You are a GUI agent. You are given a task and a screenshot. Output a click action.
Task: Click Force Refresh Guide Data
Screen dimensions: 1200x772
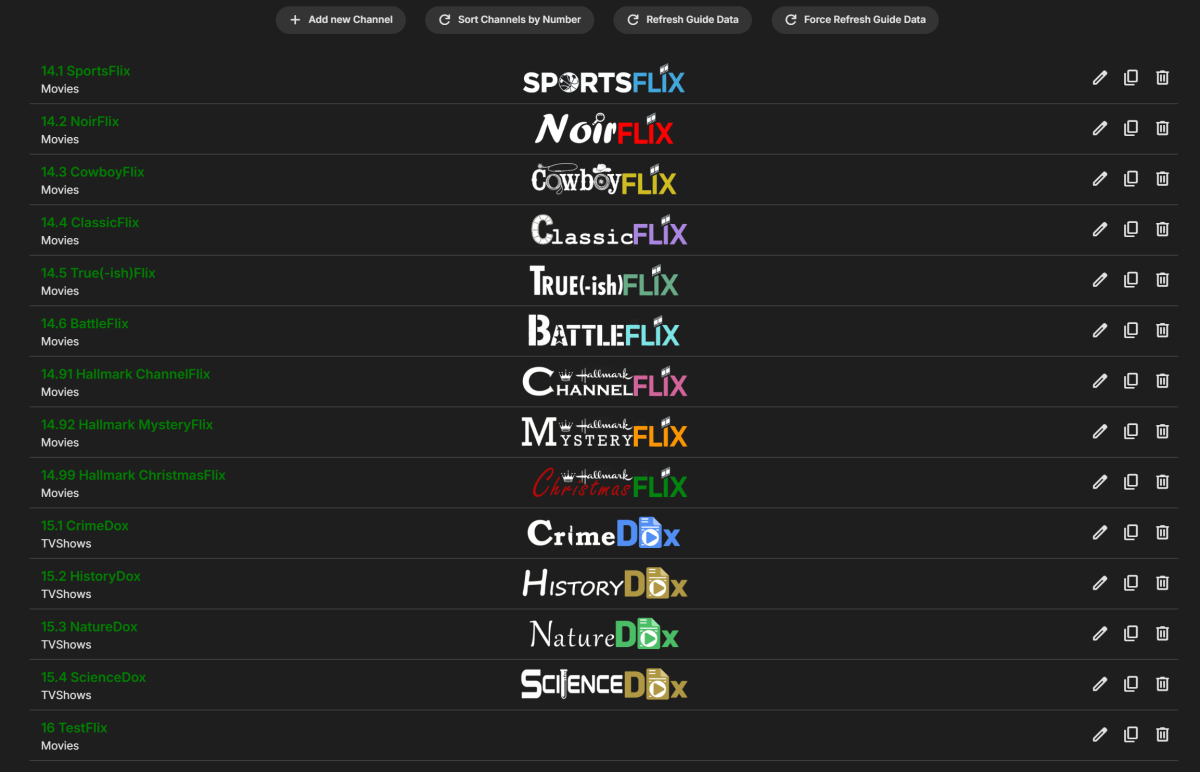(x=854, y=19)
